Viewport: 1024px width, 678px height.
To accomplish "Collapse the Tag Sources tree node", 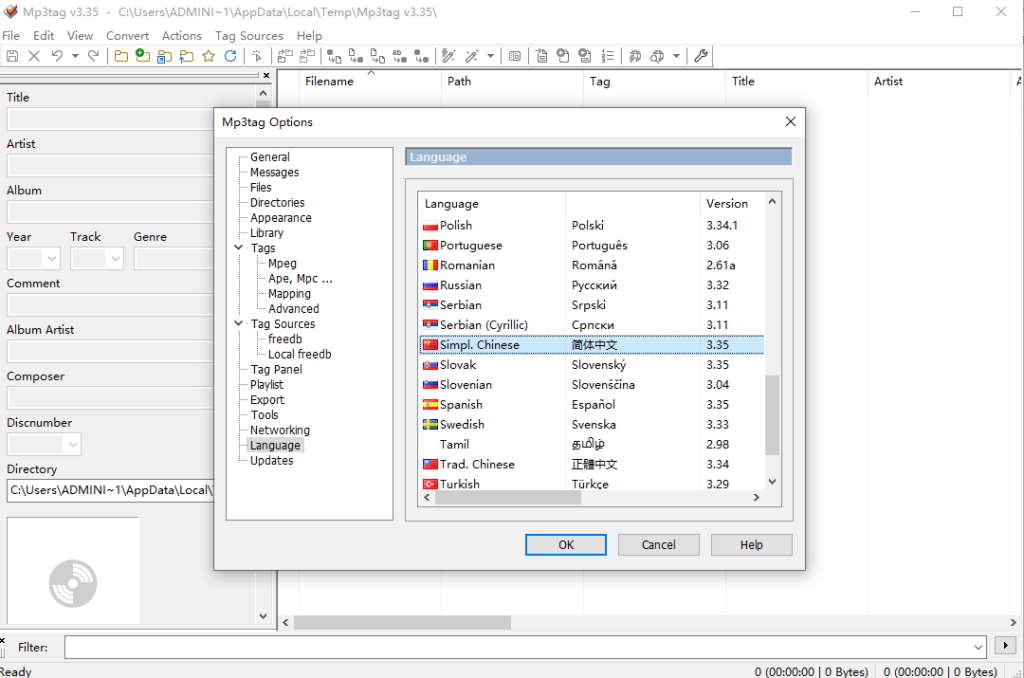I will (238, 323).
